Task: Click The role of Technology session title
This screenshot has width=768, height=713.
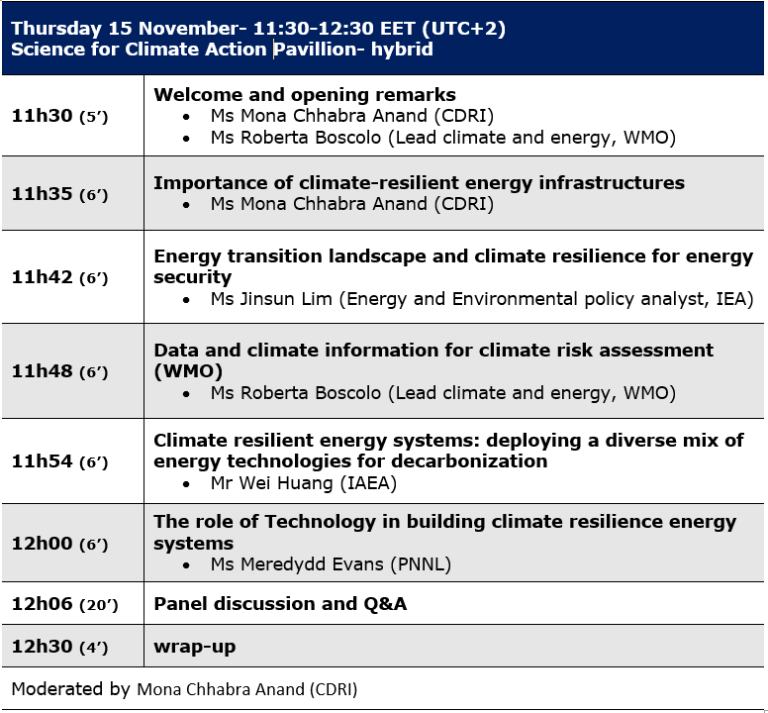Action: point(444,532)
